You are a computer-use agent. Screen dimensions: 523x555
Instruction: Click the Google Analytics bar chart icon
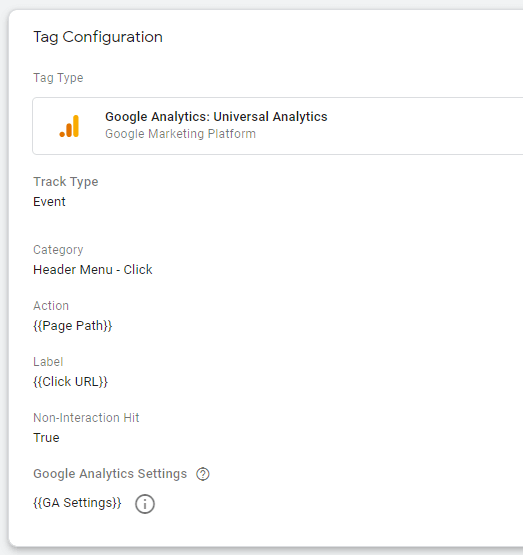(69, 126)
